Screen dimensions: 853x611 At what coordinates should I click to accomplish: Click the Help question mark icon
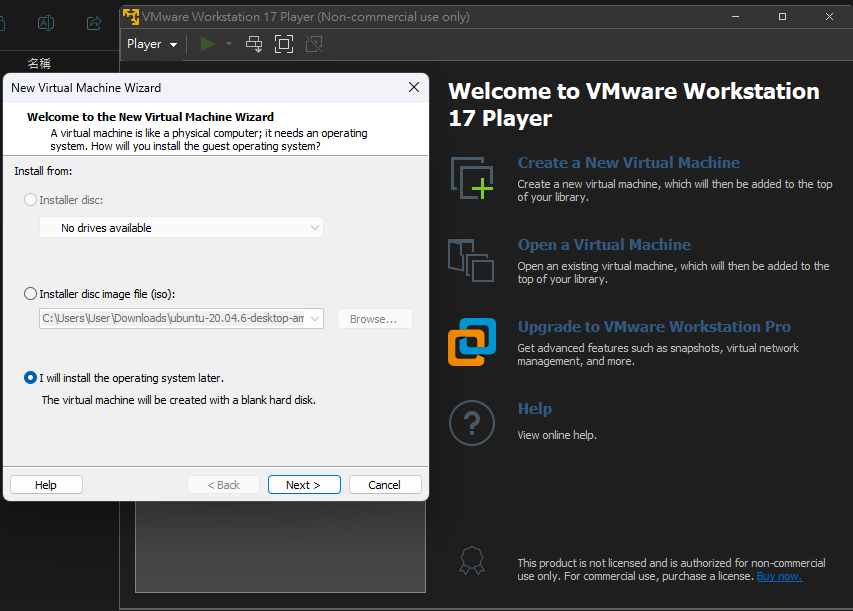coord(472,423)
